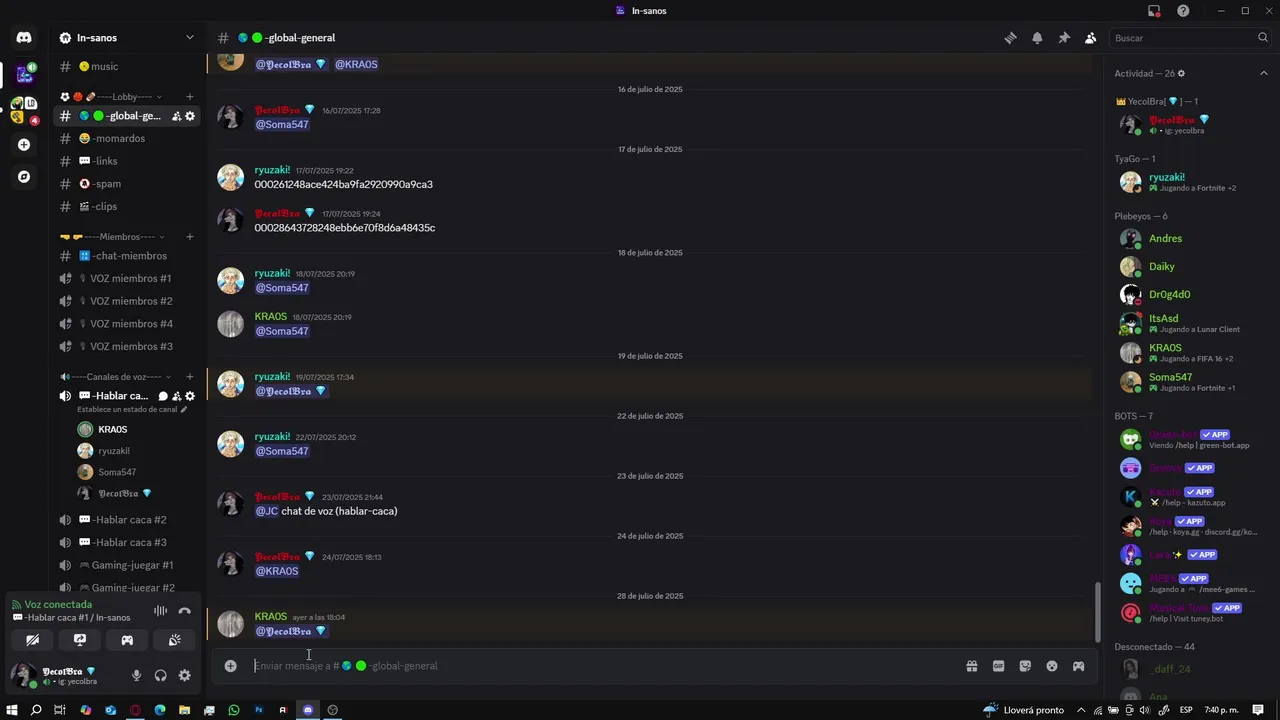This screenshot has width=1280, height=720.
Task: Click the chat scrollbar
Action: (x=1099, y=611)
